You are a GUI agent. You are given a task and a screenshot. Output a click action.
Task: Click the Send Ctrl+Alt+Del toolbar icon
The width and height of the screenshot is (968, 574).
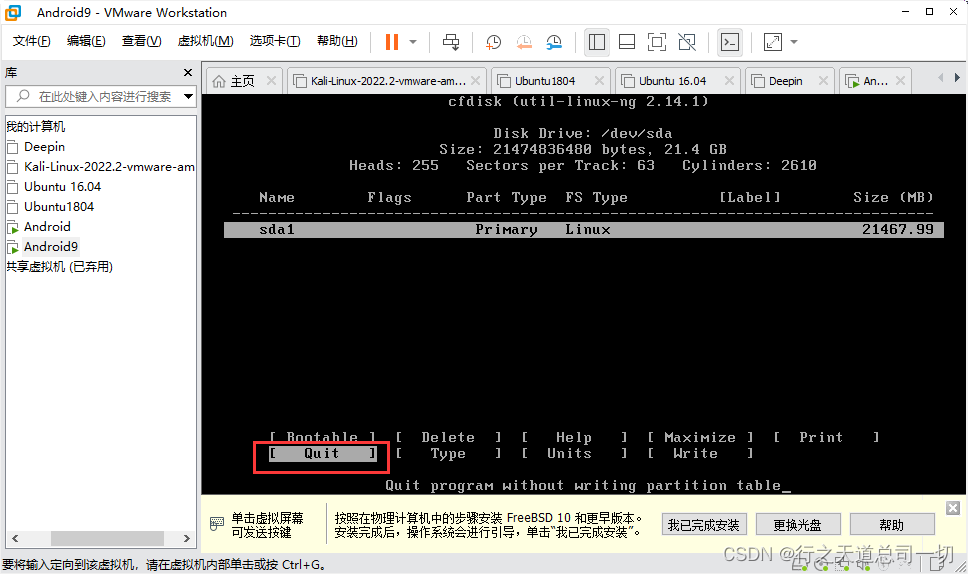(451, 42)
